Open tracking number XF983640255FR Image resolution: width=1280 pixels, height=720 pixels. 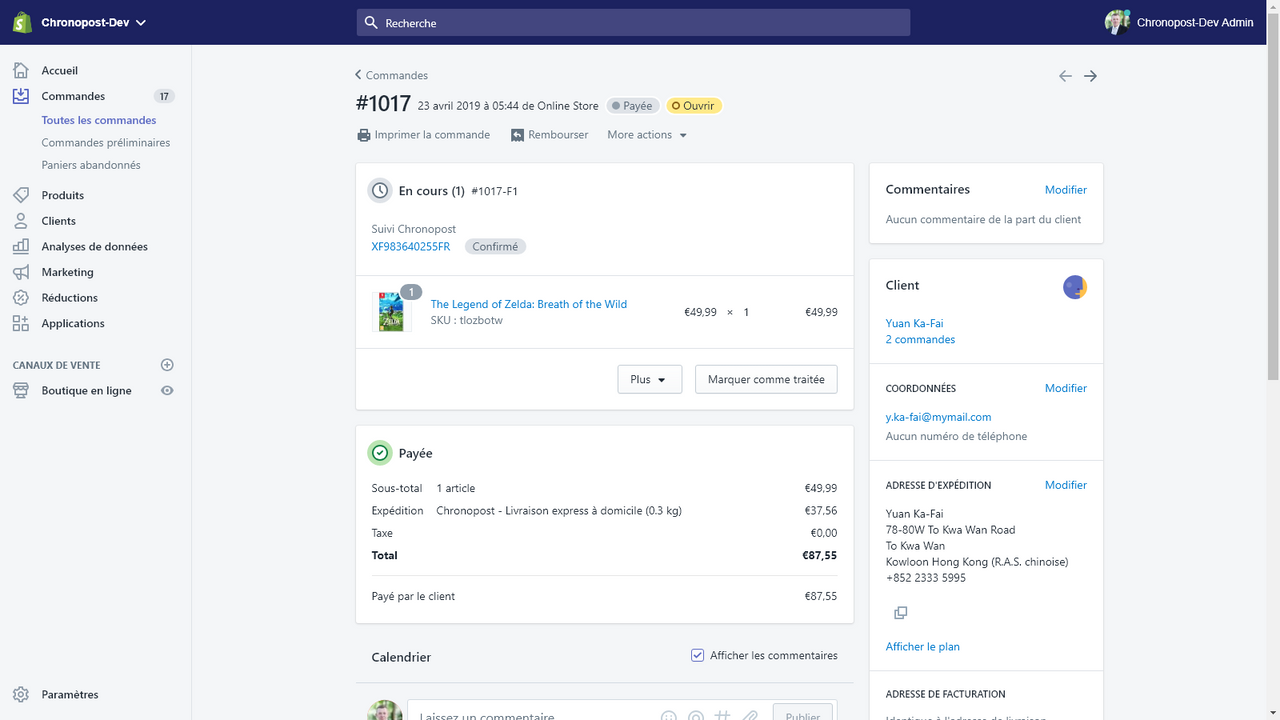411,246
